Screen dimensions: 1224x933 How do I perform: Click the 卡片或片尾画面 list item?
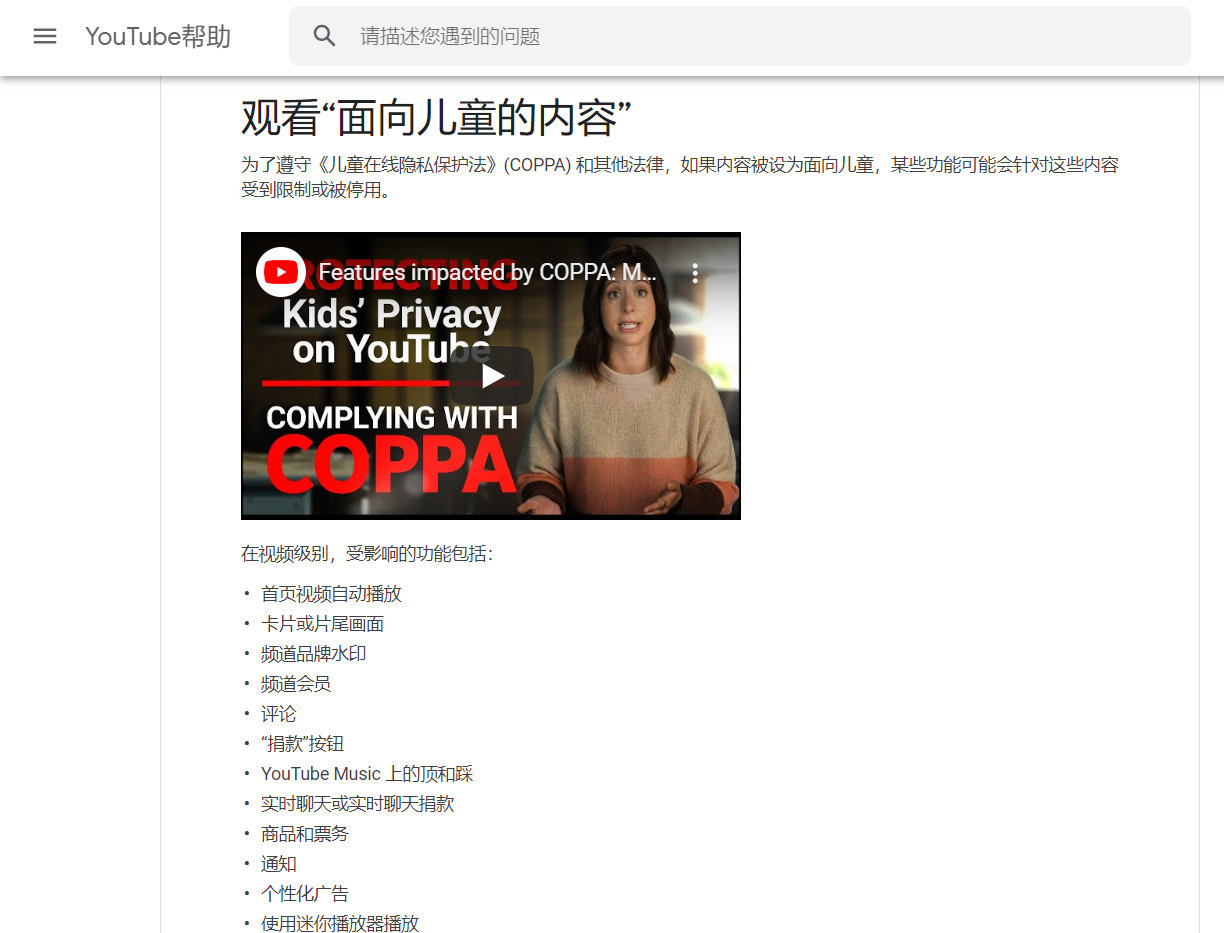322,624
